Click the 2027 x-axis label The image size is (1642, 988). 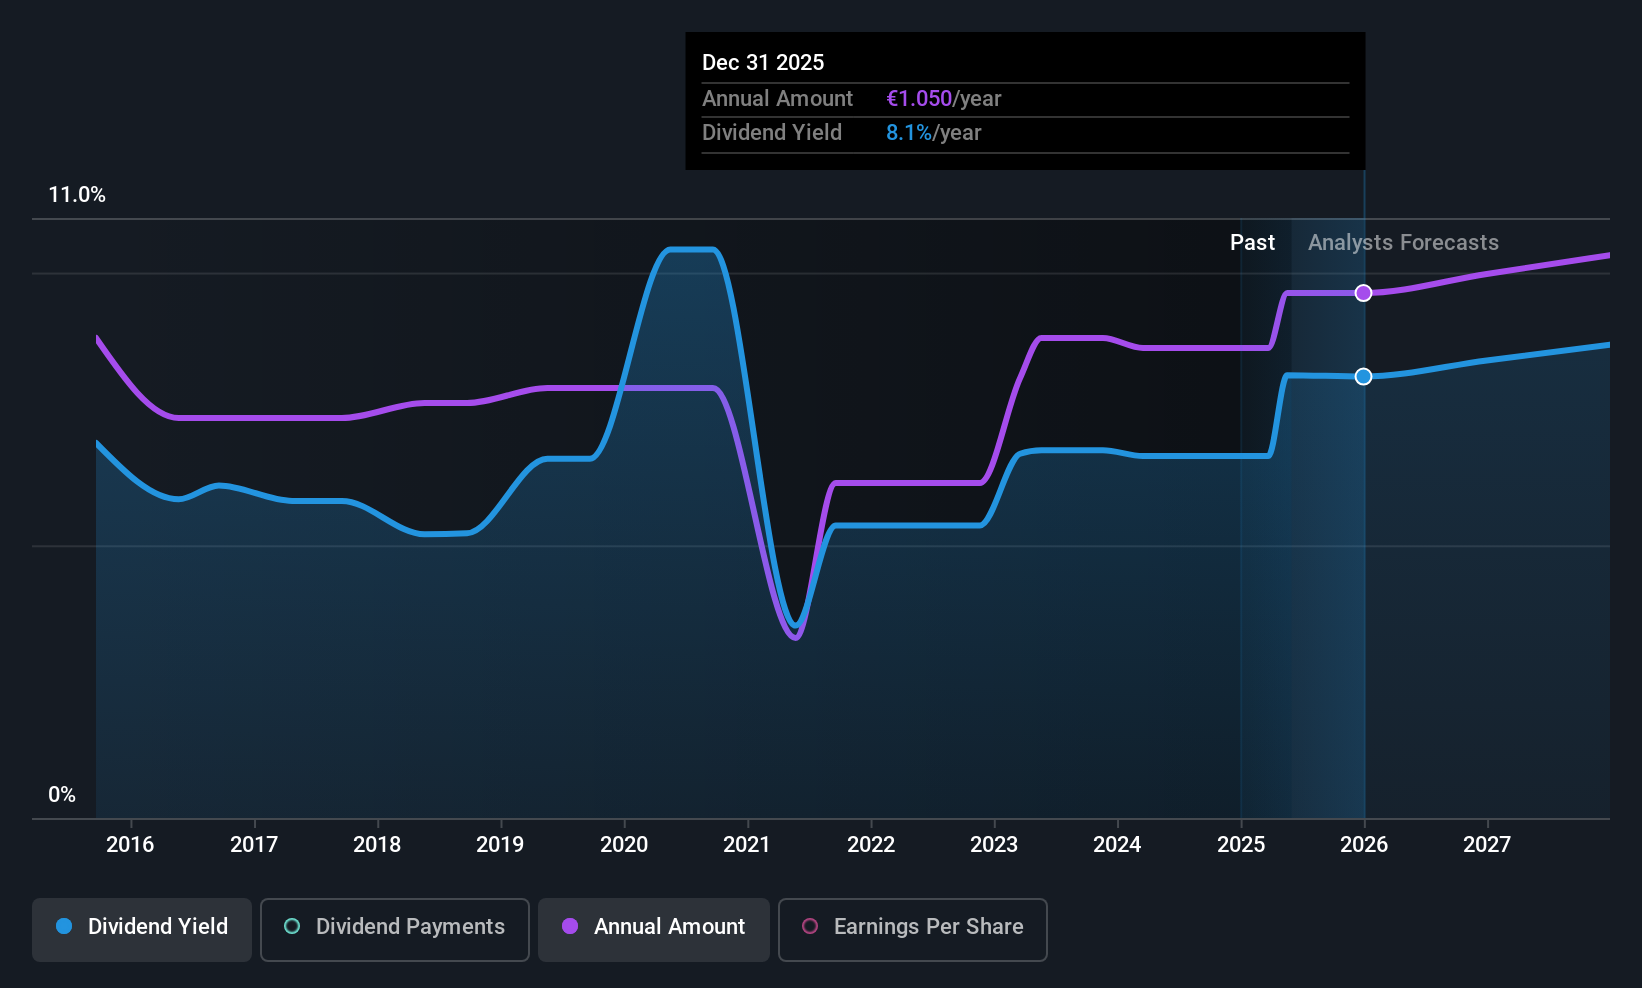1487,844
